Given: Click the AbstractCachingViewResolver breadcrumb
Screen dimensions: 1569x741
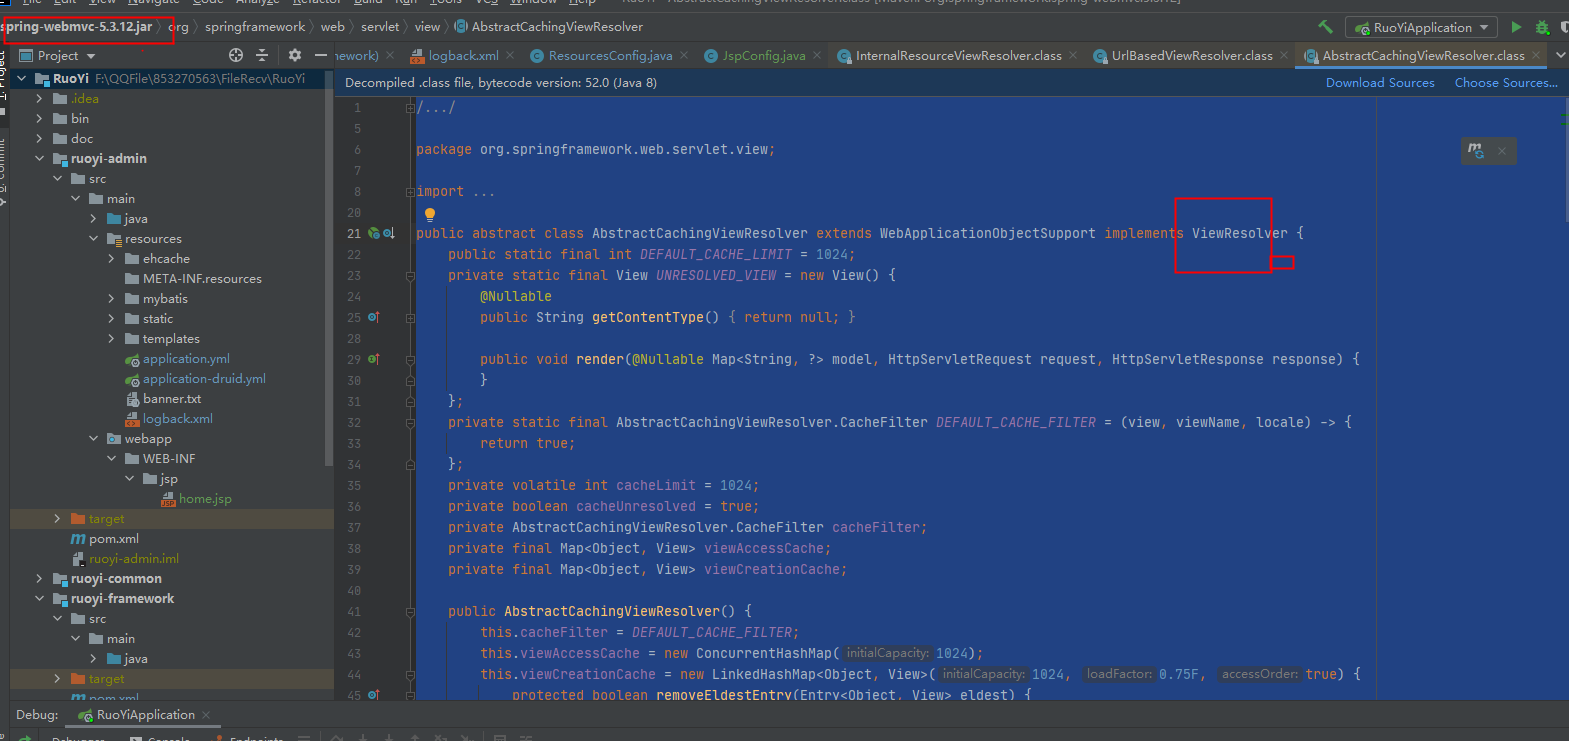Looking at the screenshot, I should [x=548, y=27].
